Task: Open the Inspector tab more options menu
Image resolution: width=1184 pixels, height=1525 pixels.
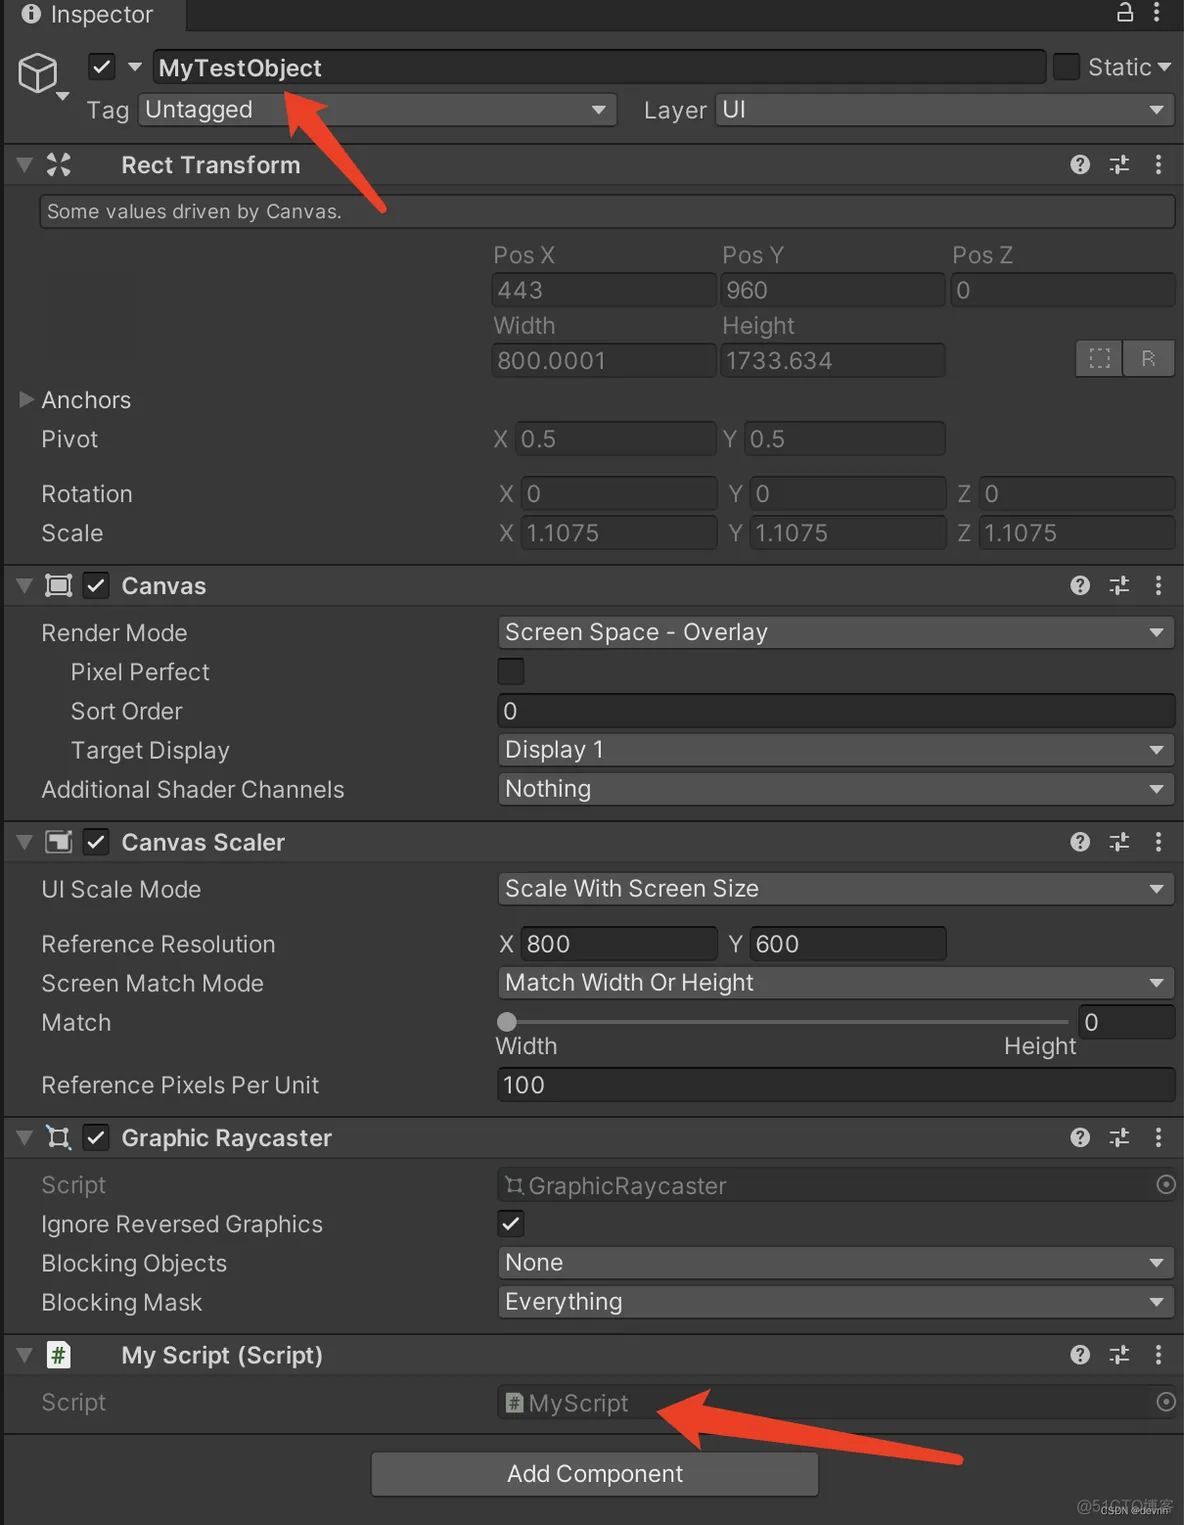Action: click(x=1157, y=12)
